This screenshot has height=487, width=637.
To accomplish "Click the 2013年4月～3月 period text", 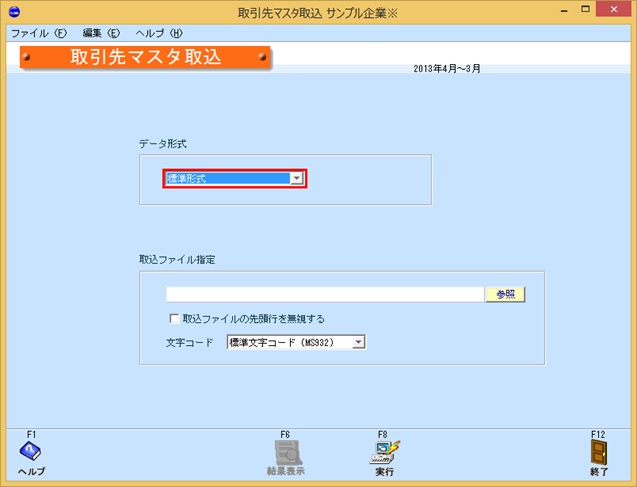I will pyautogui.click(x=447, y=69).
